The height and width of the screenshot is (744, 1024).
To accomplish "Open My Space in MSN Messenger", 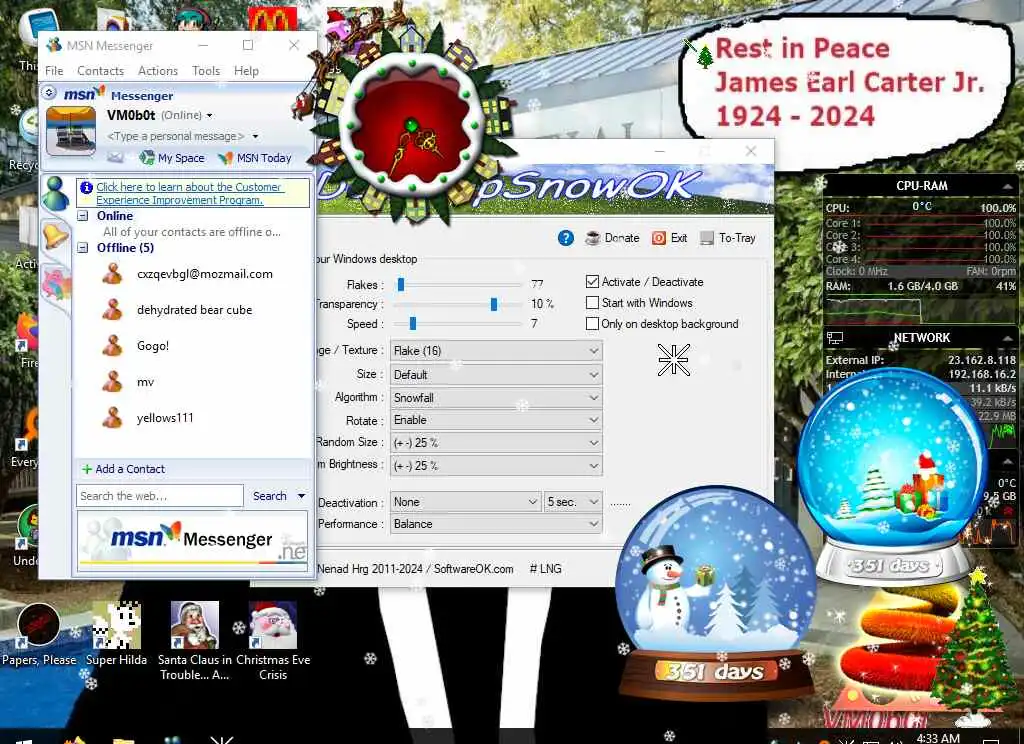I will tap(172, 157).
